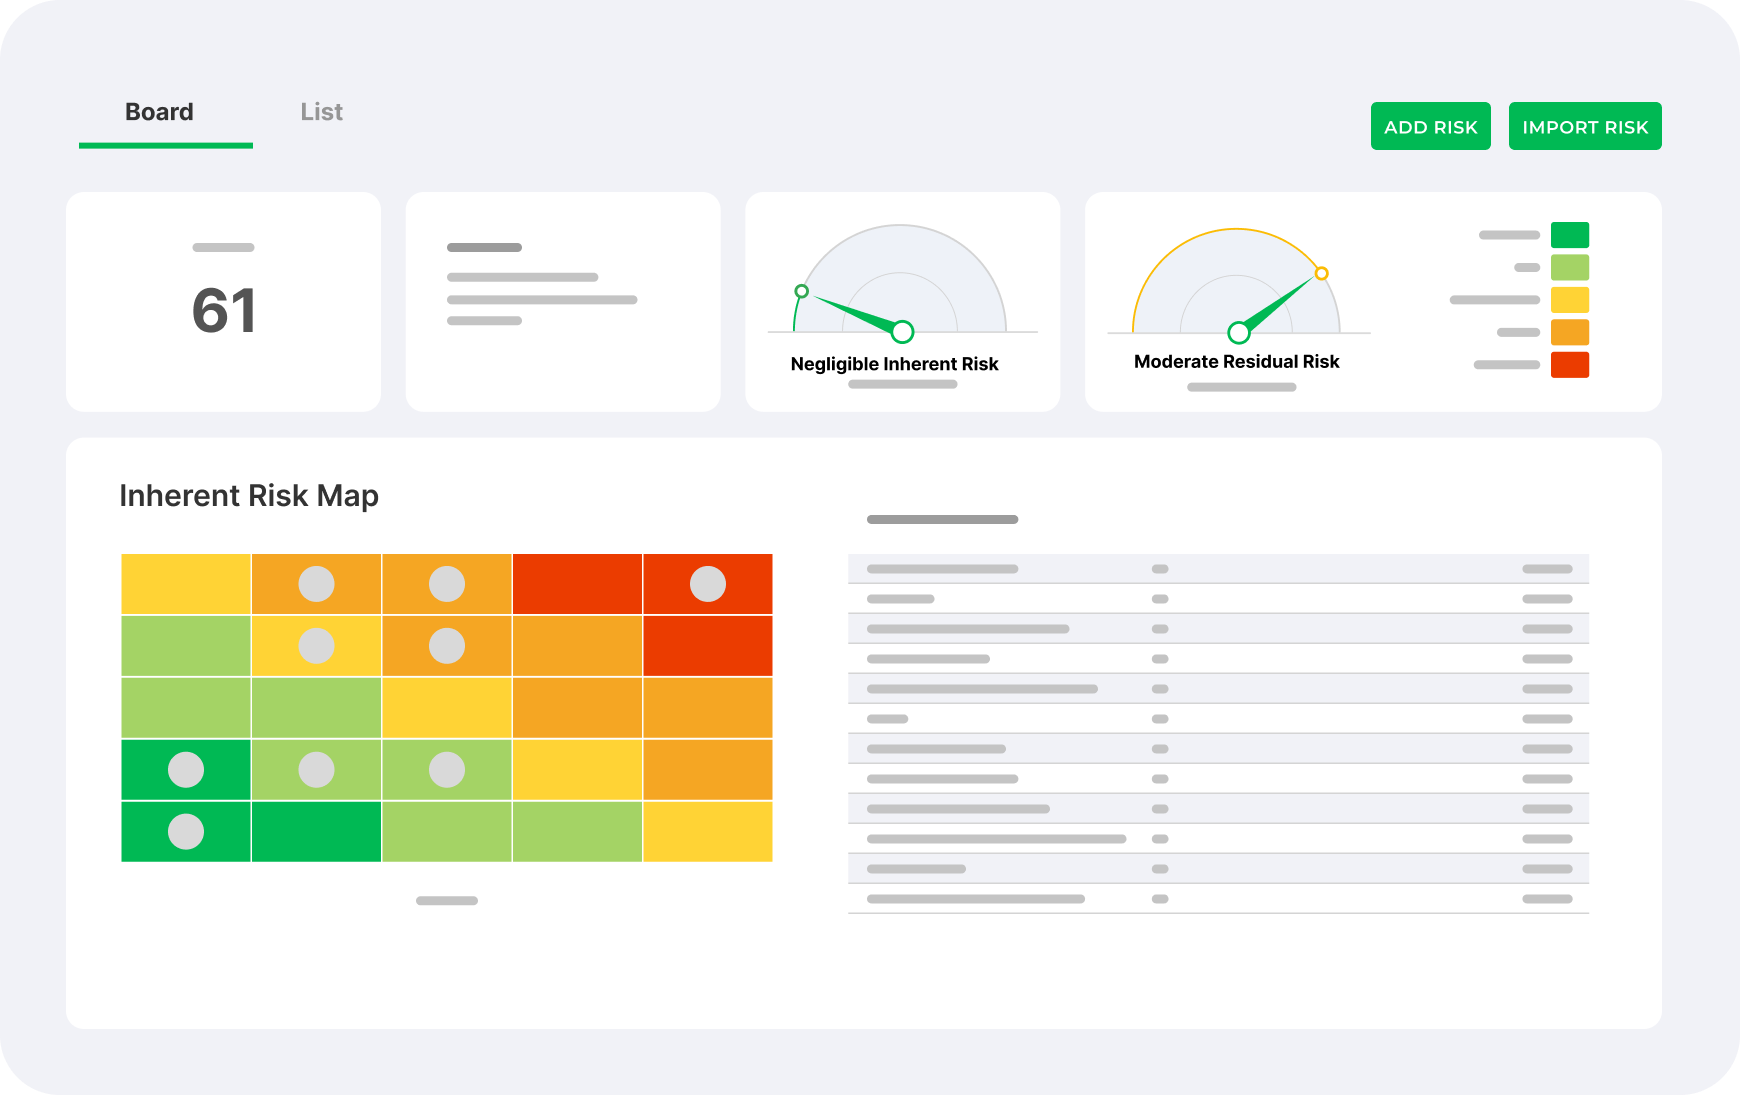Click the orange cell marker in the top row
This screenshot has width=1740, height=1095.
[x=316, y=583]
